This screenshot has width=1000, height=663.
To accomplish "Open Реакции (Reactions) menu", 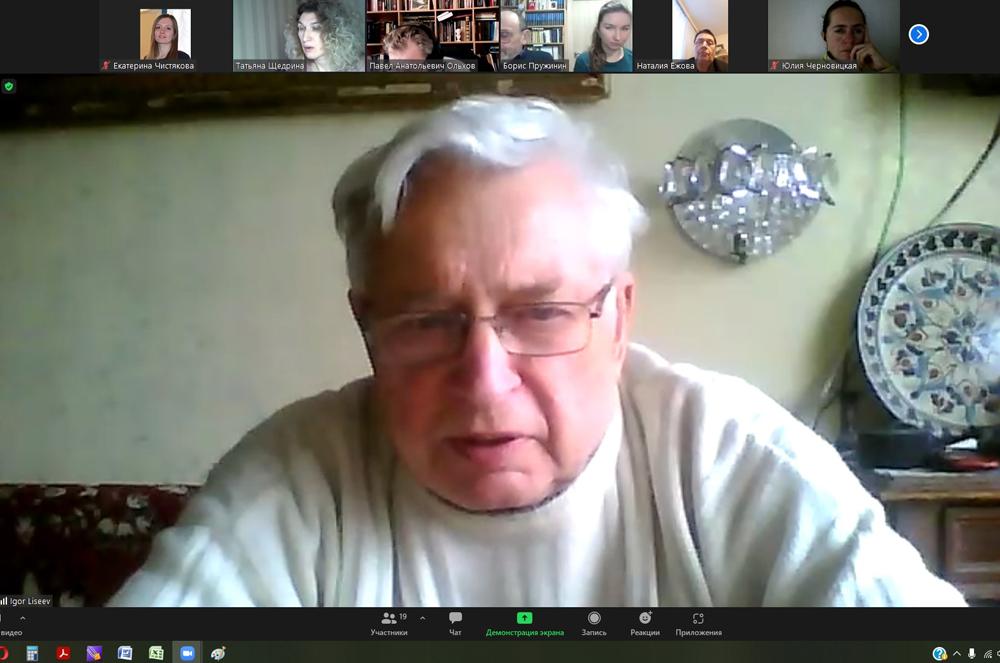I will pos(645,623).
